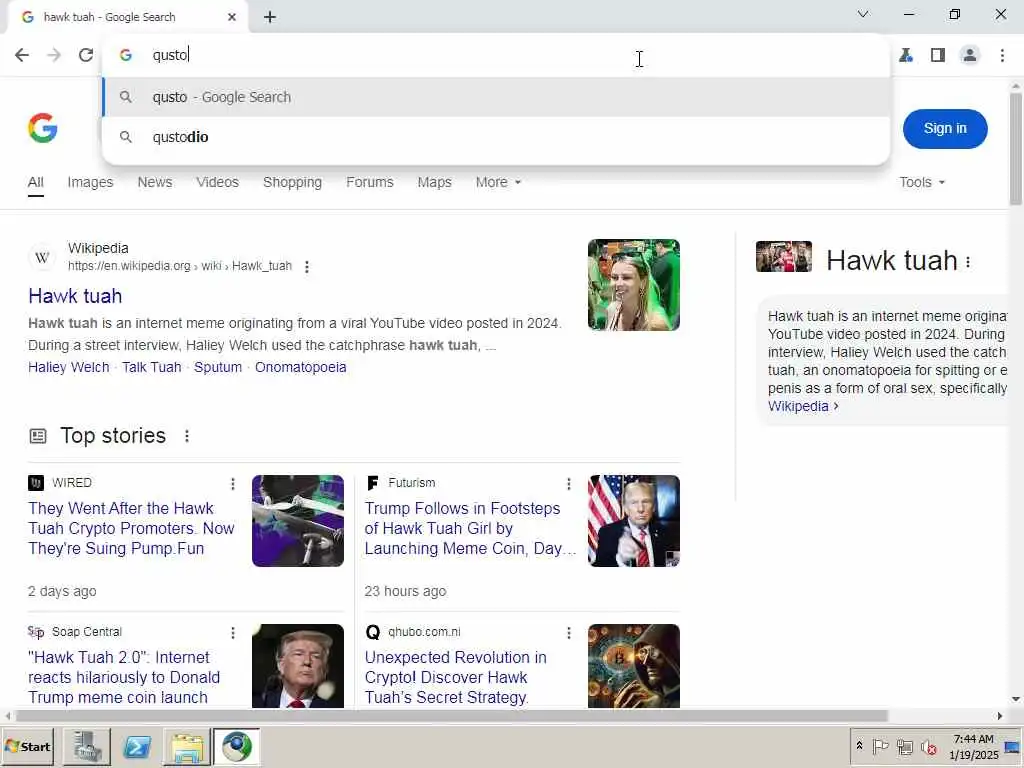1024x768 pixels.
Task: Click the Wikipedia favicon in the result
Action: (x=42, y=257)
